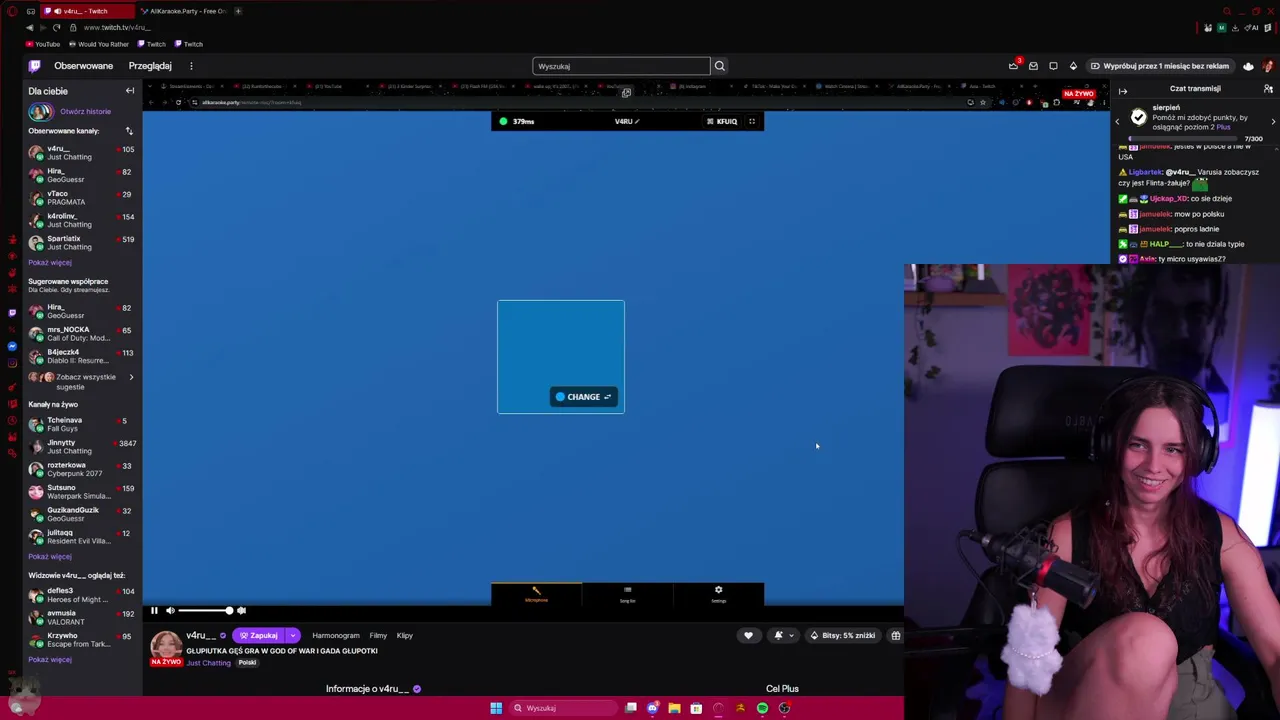Mute the stream with the speaker icon
The image size is (1280, 720).
pos(170,611)
